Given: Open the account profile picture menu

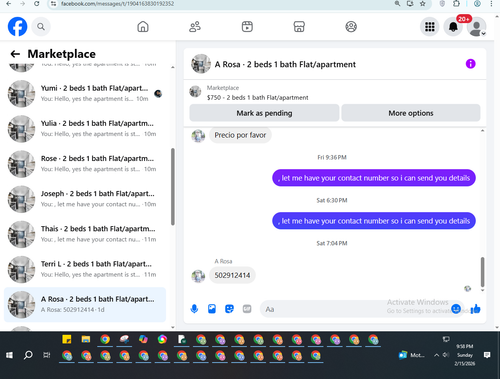Looking at the screenshot, I should (x=476, y=27).
